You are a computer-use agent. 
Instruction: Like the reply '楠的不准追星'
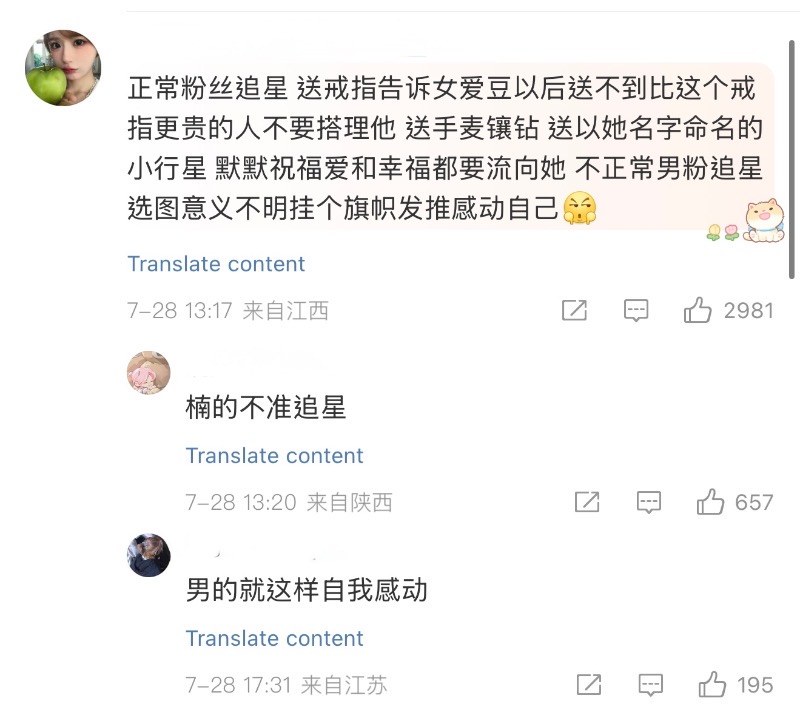click(711, 502)
